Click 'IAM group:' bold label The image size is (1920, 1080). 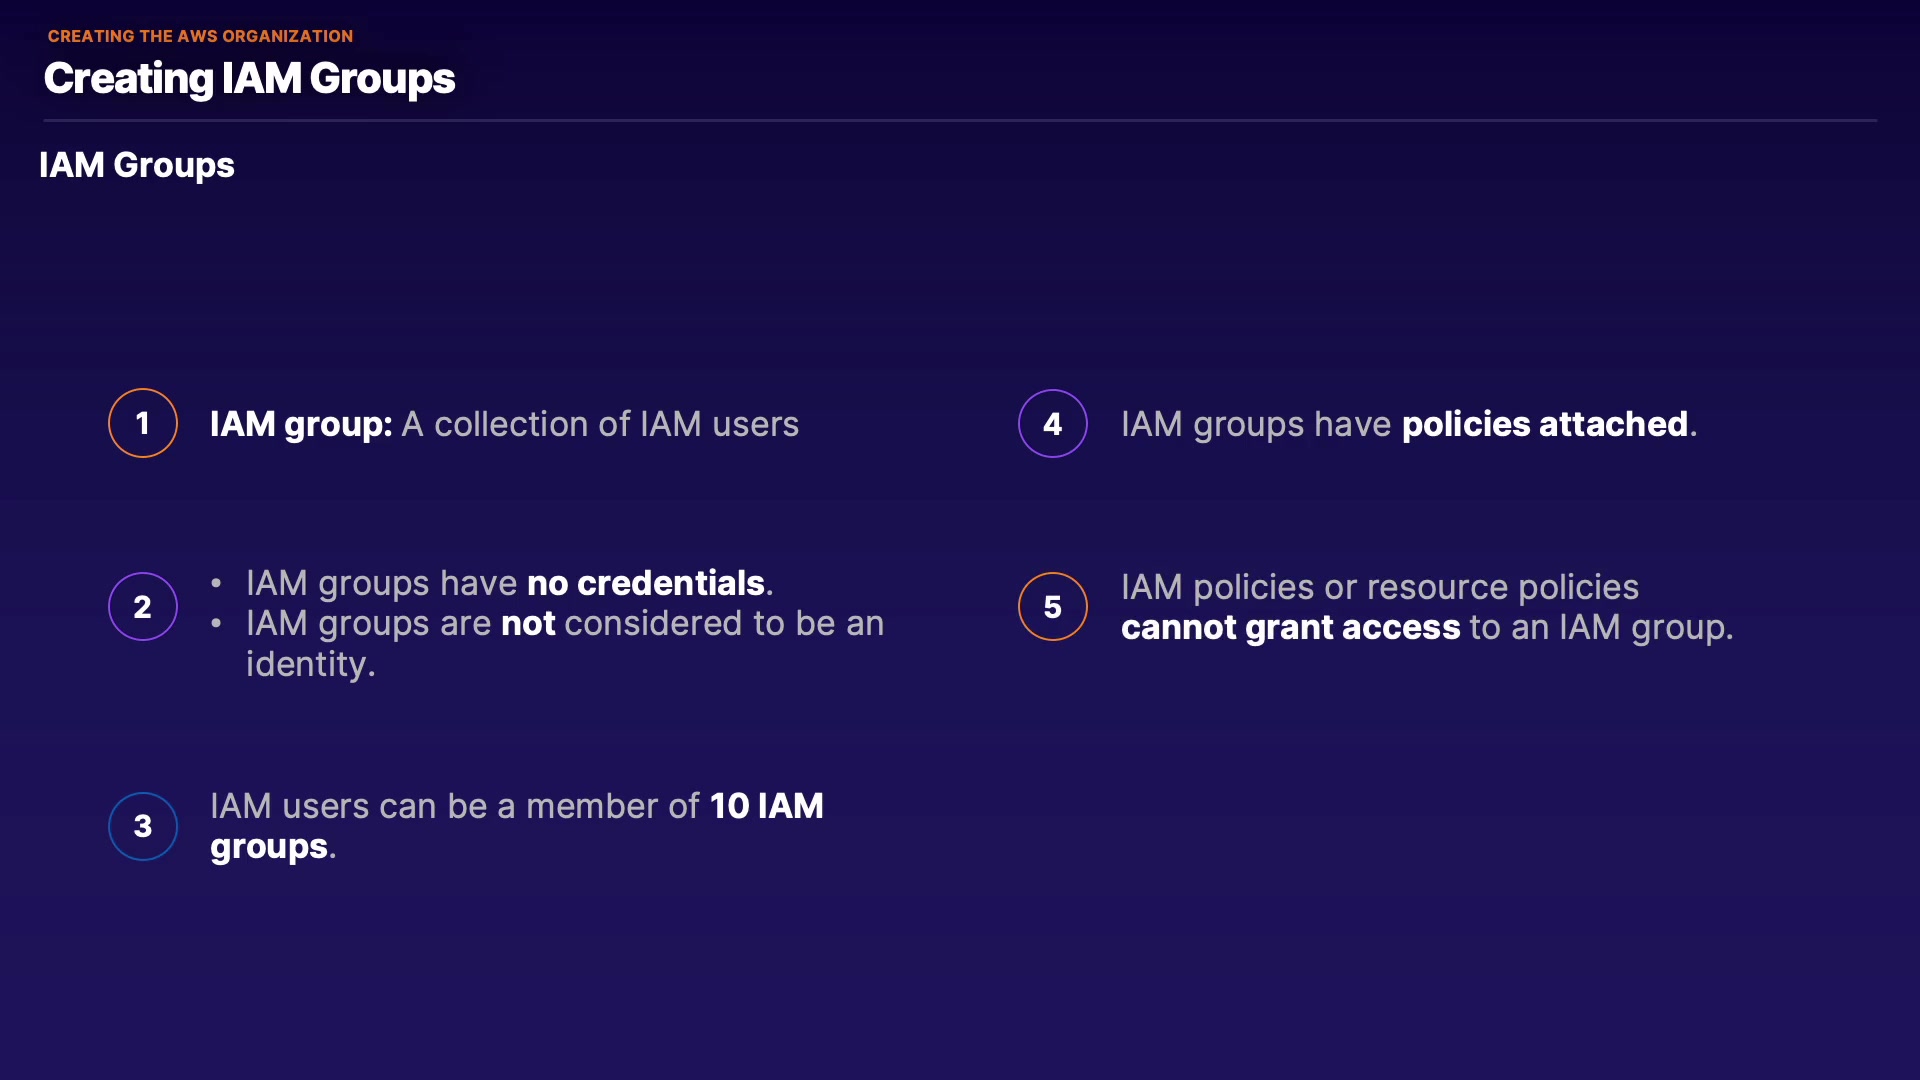300,424
